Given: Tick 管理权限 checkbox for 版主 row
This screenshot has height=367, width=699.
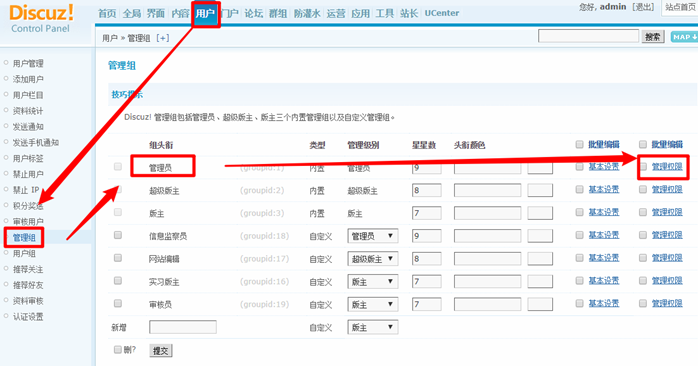Looking at the screenshot, I should tap(643, 212).
